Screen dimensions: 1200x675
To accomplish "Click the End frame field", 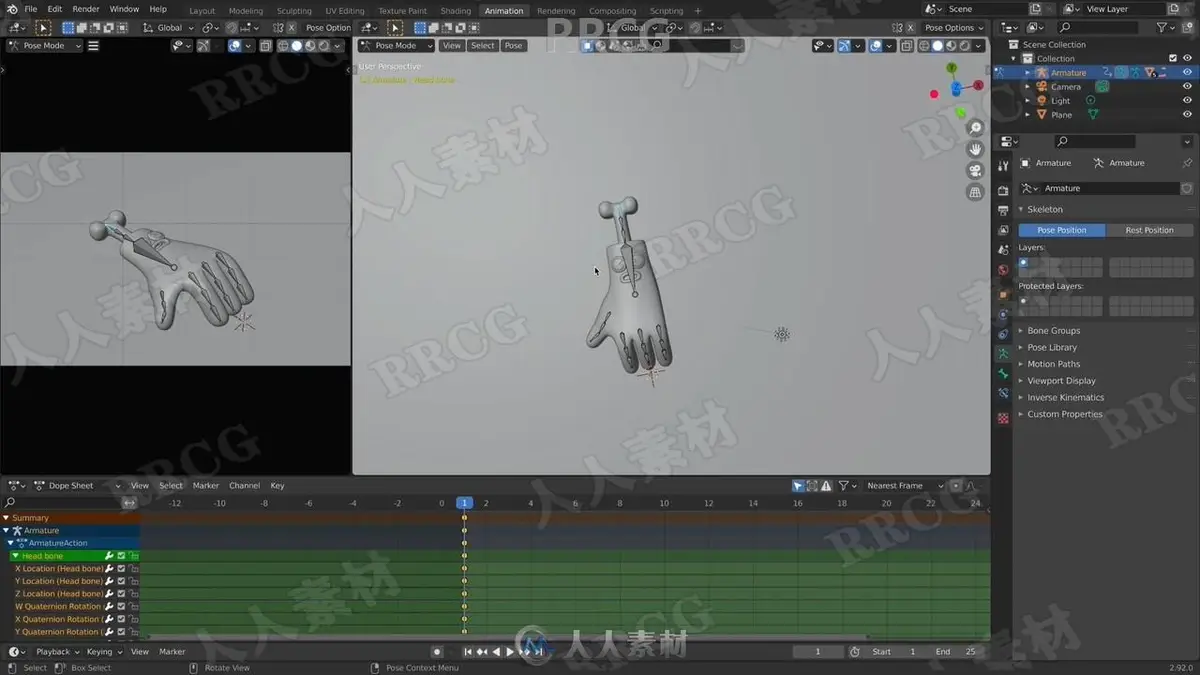I will pos(957,652).
